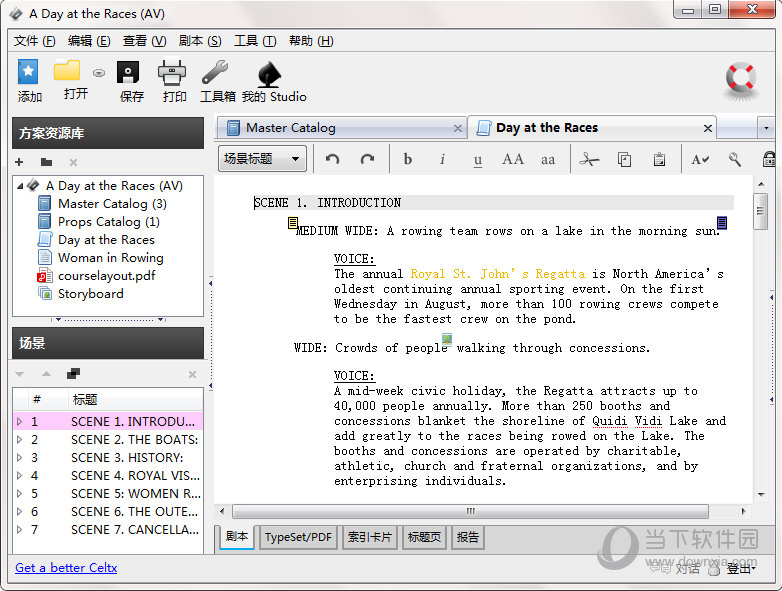Click the scene breakdown icon in 场景 panel
This screenshot has width=782, height=591.
(x=73, y=374)
